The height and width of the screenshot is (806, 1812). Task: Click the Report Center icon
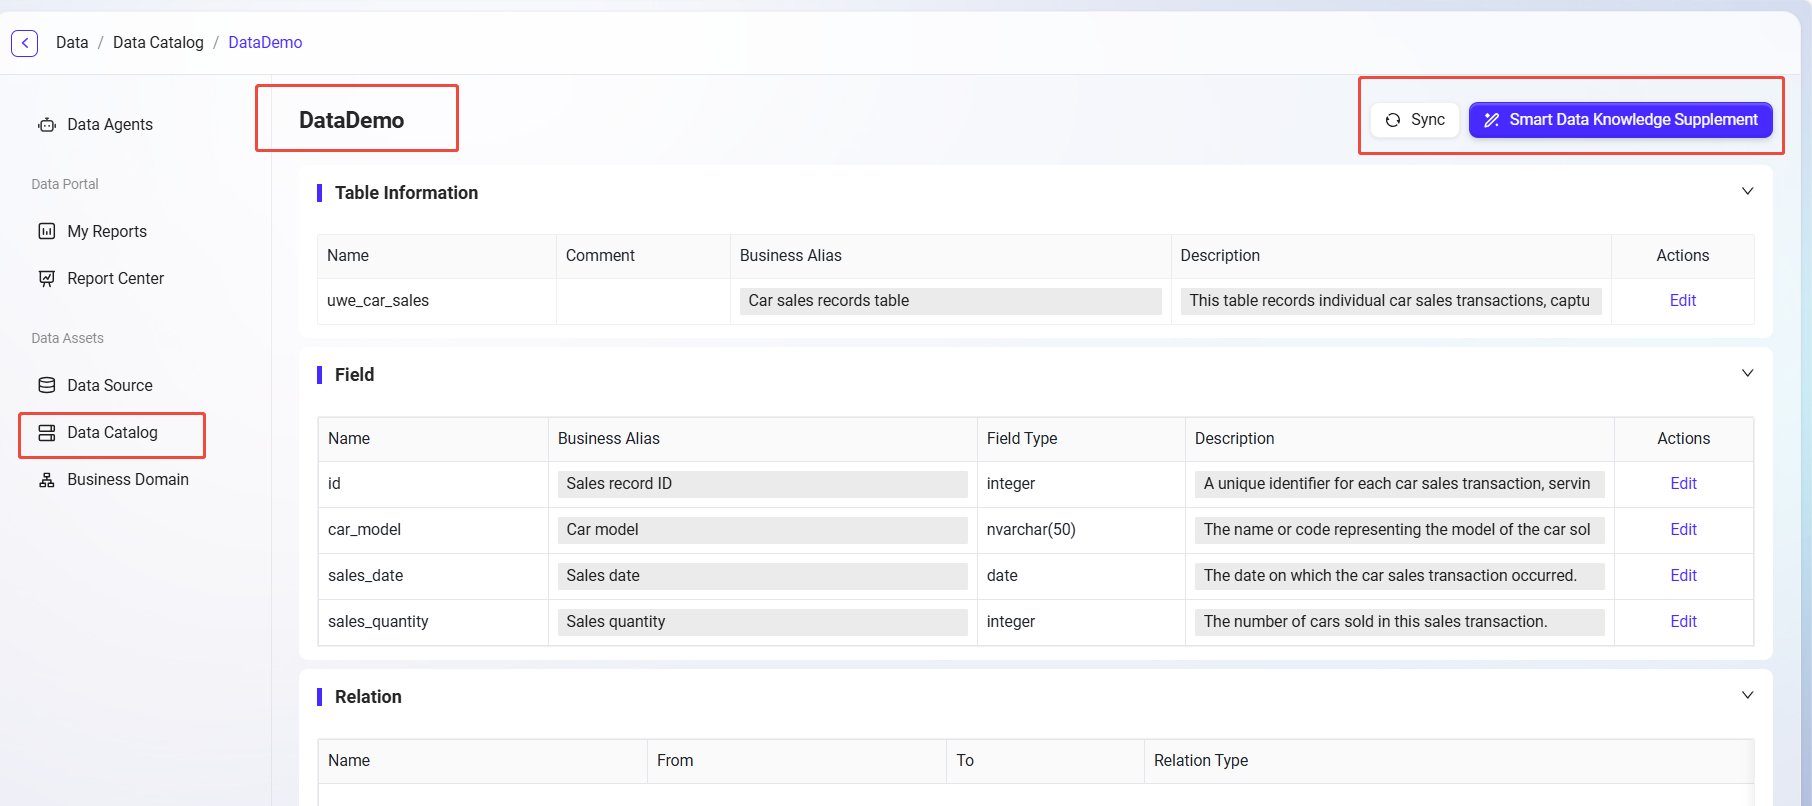(47, 279)
